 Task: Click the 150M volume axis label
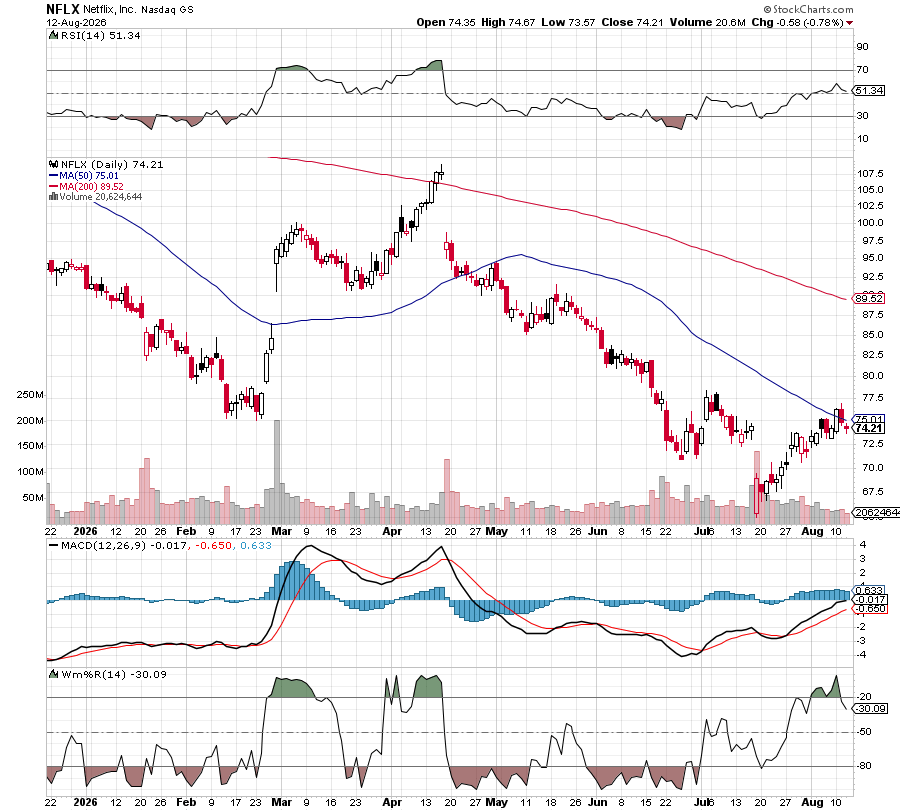coord(30,445)
